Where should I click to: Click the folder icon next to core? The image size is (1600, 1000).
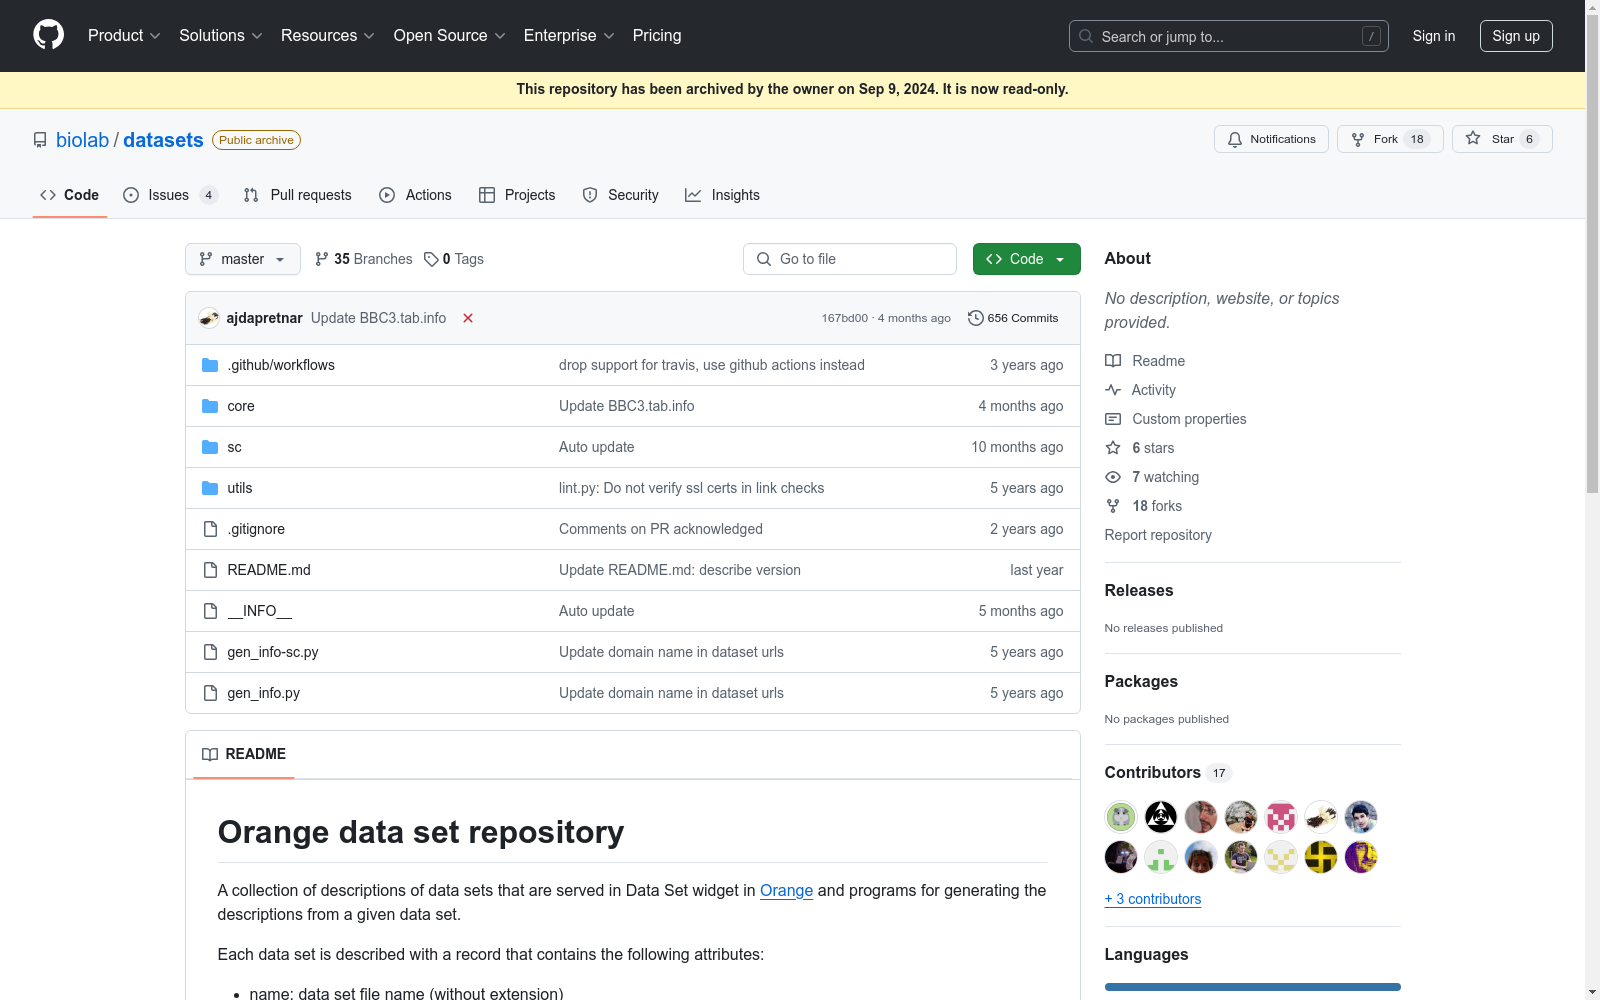[210, 406]
